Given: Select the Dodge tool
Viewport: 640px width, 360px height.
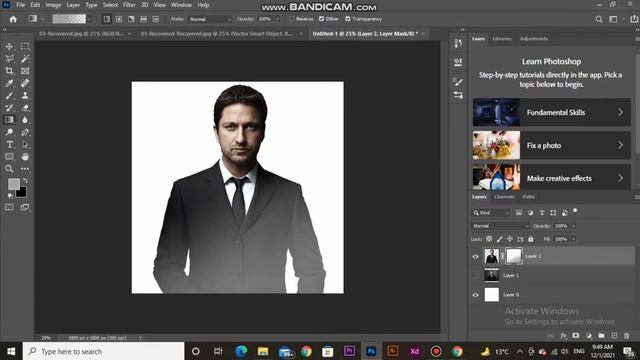Looking at the screenshot, I should pos(9,132).
